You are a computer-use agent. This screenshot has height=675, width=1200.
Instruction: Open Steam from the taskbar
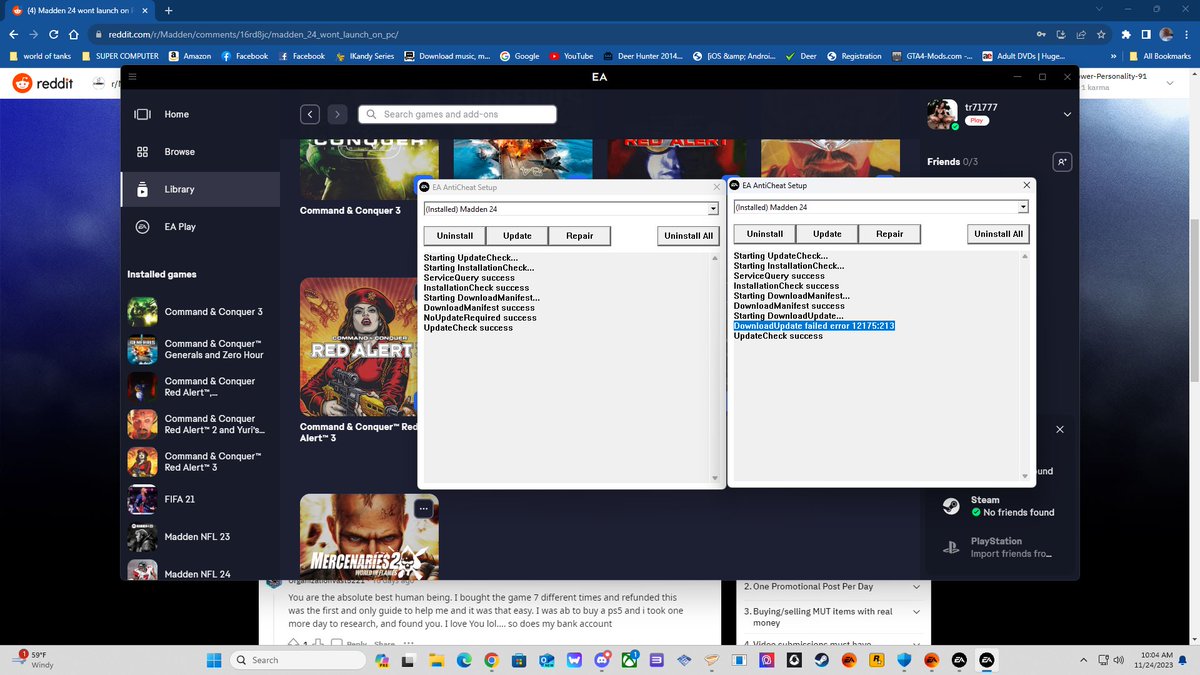tap(820, 660)
